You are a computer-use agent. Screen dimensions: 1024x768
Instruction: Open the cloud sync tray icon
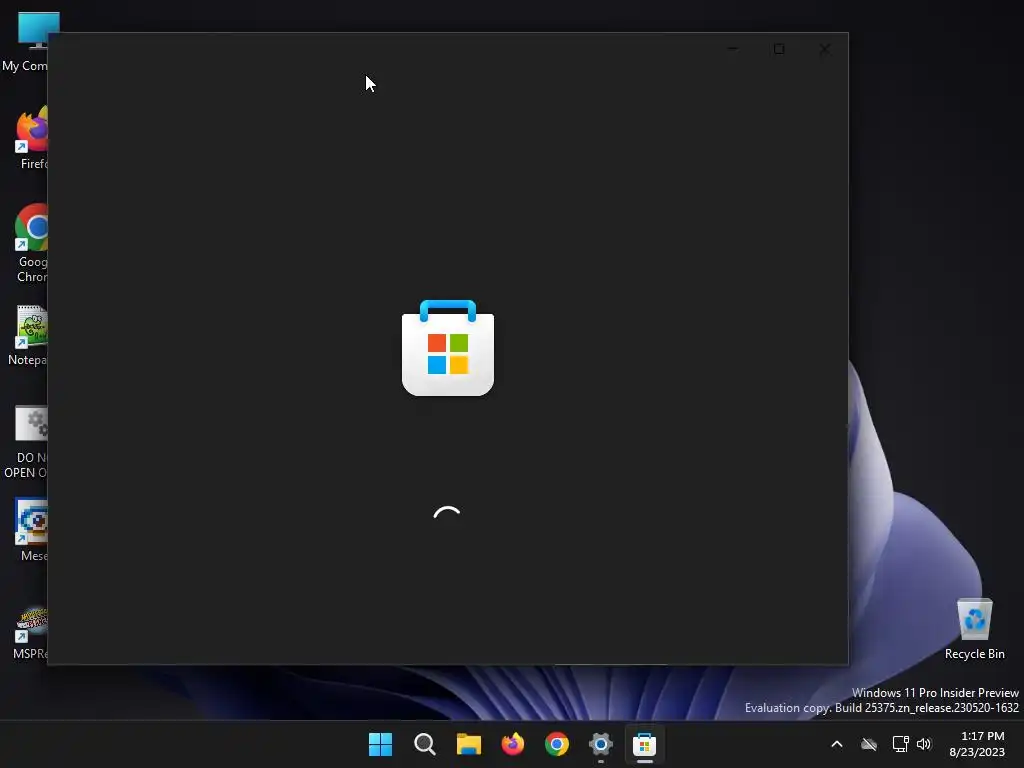869,744
